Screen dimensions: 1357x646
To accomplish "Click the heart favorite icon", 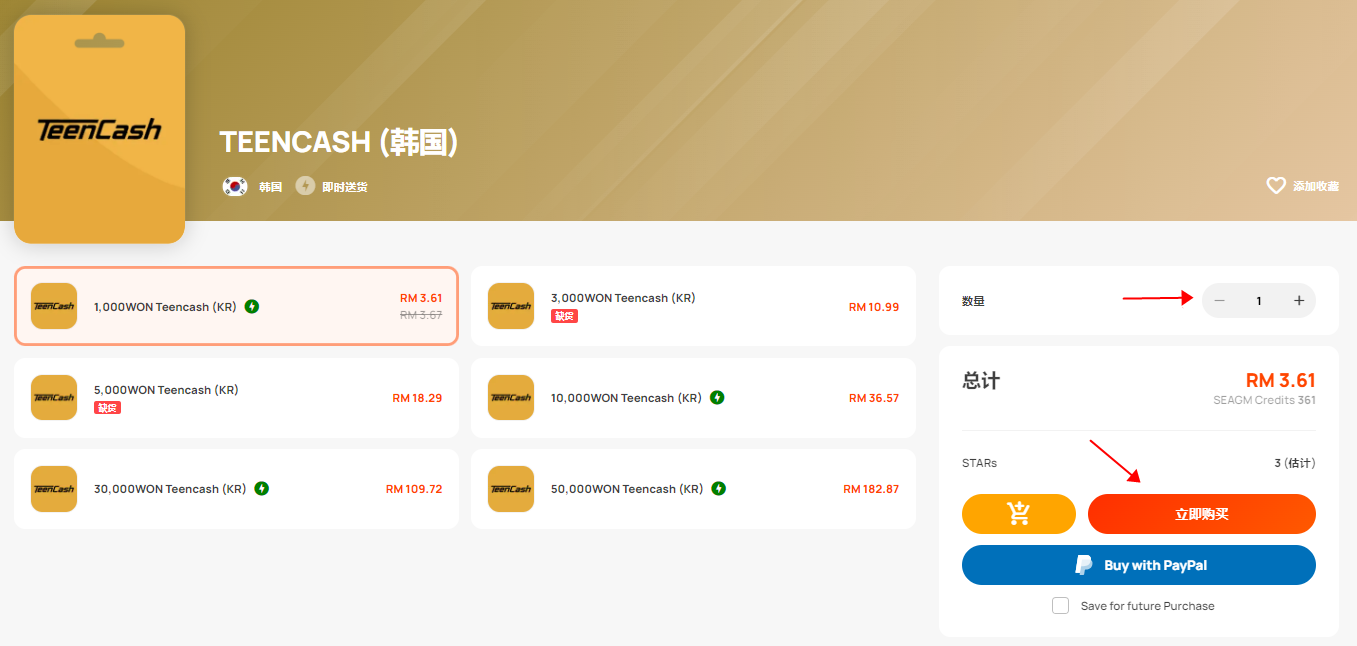I will pyautogui.click(x=1275, y=186).
